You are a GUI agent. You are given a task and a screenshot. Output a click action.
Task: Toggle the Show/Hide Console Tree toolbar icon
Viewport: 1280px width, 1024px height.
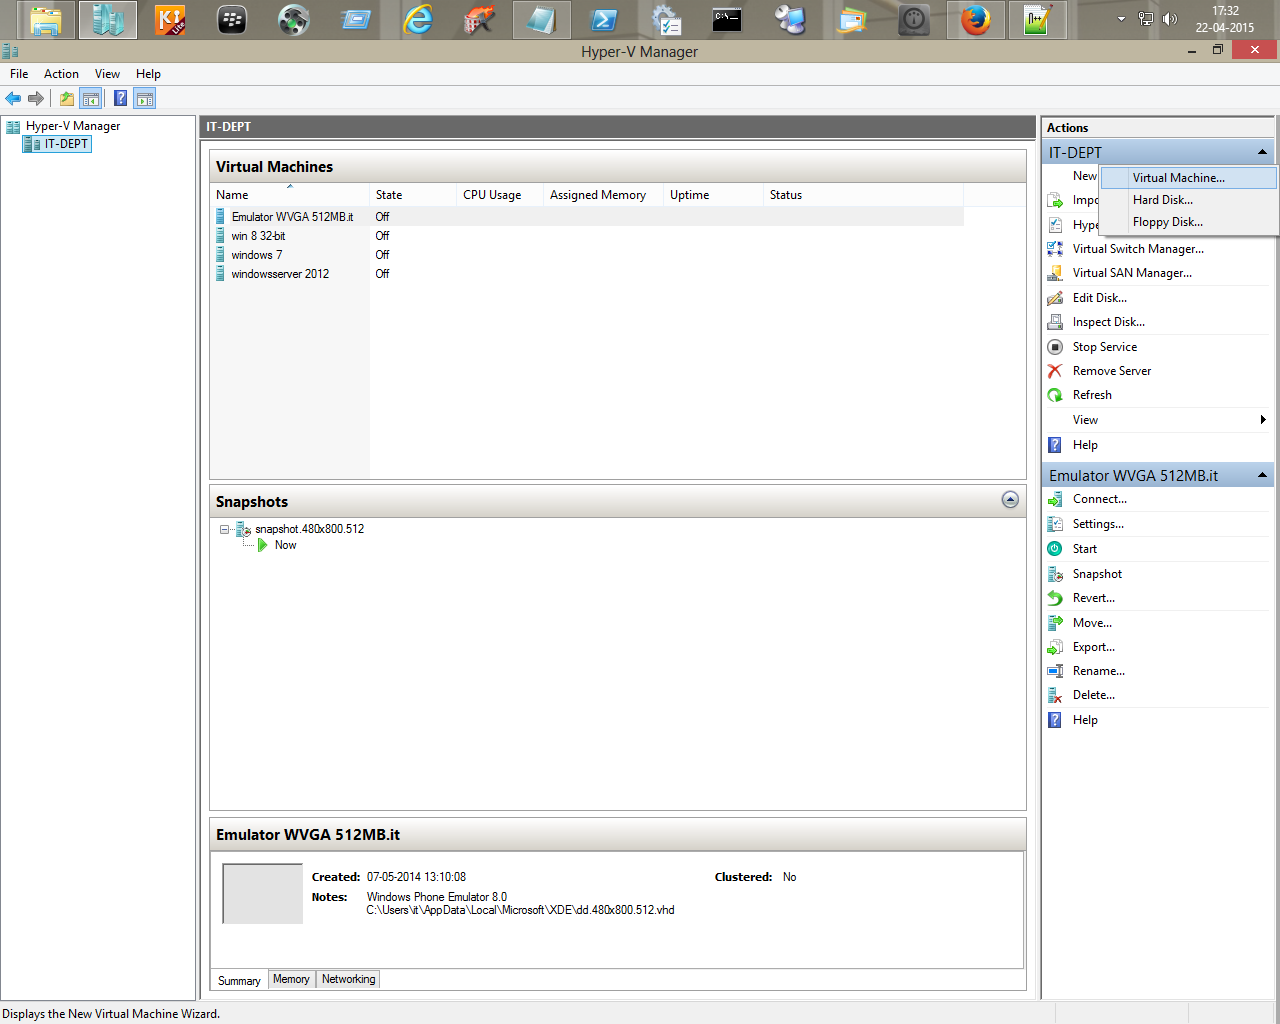pos(91,98)
